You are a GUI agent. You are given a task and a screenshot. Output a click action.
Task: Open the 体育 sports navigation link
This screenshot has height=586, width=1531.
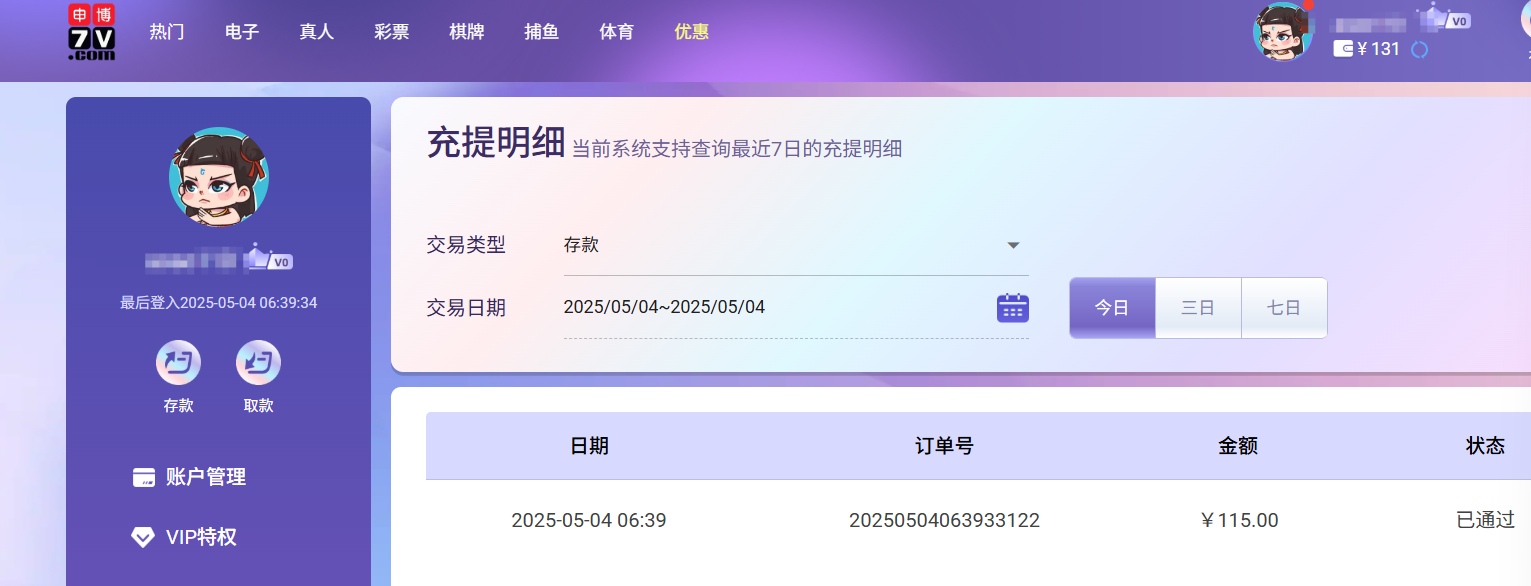tap(616, 32)
